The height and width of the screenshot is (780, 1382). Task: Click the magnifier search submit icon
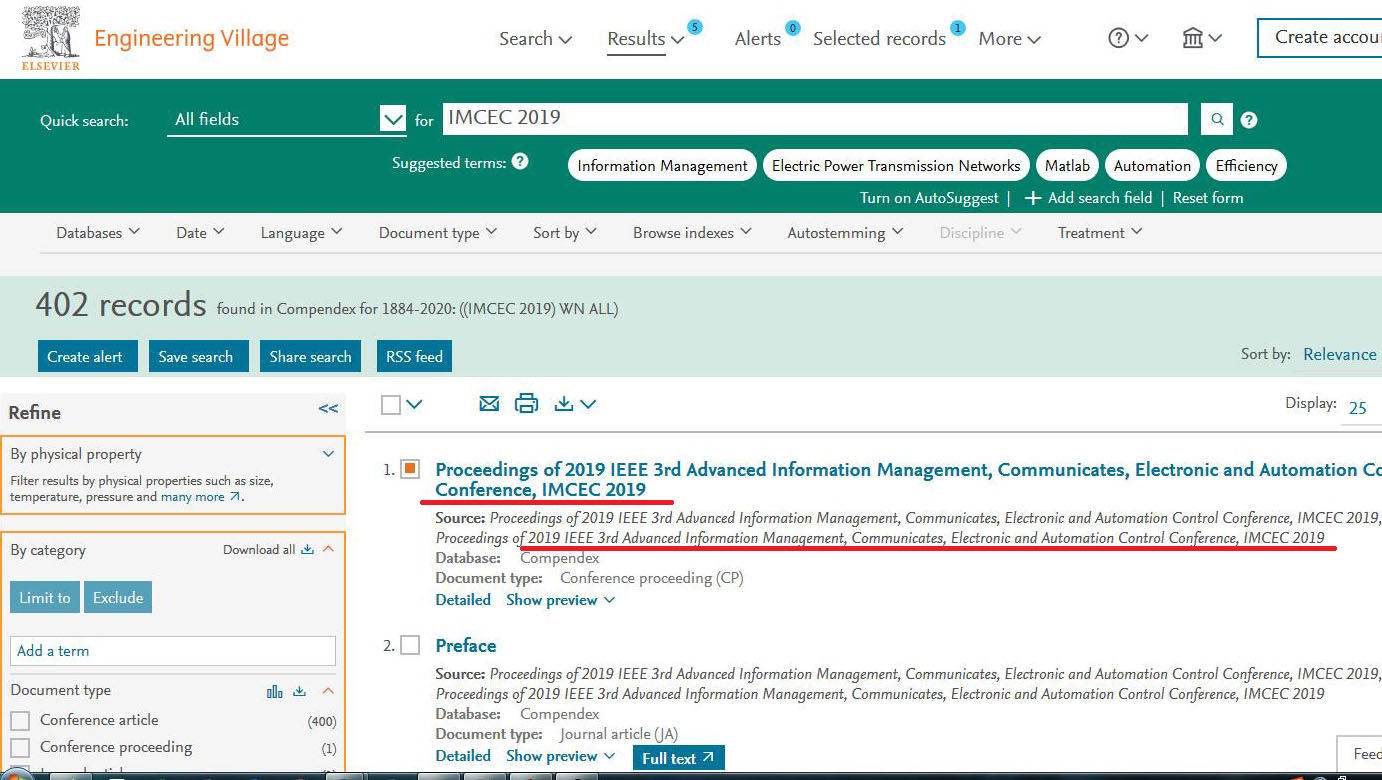1217,119
